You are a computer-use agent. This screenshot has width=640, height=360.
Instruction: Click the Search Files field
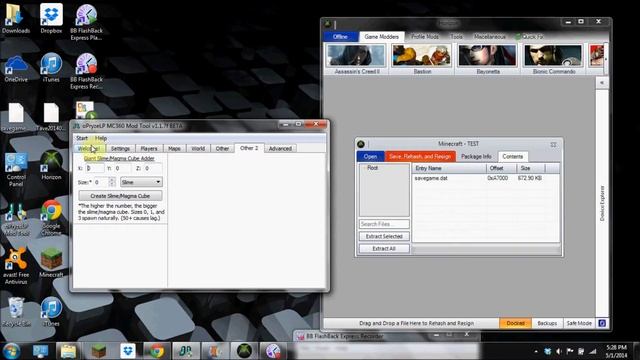(x=384, y=224)
